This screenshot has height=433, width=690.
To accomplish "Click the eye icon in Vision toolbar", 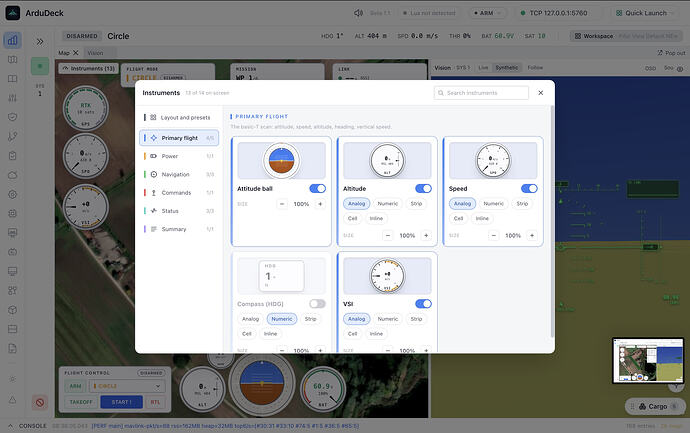I will tap(680, 69).
